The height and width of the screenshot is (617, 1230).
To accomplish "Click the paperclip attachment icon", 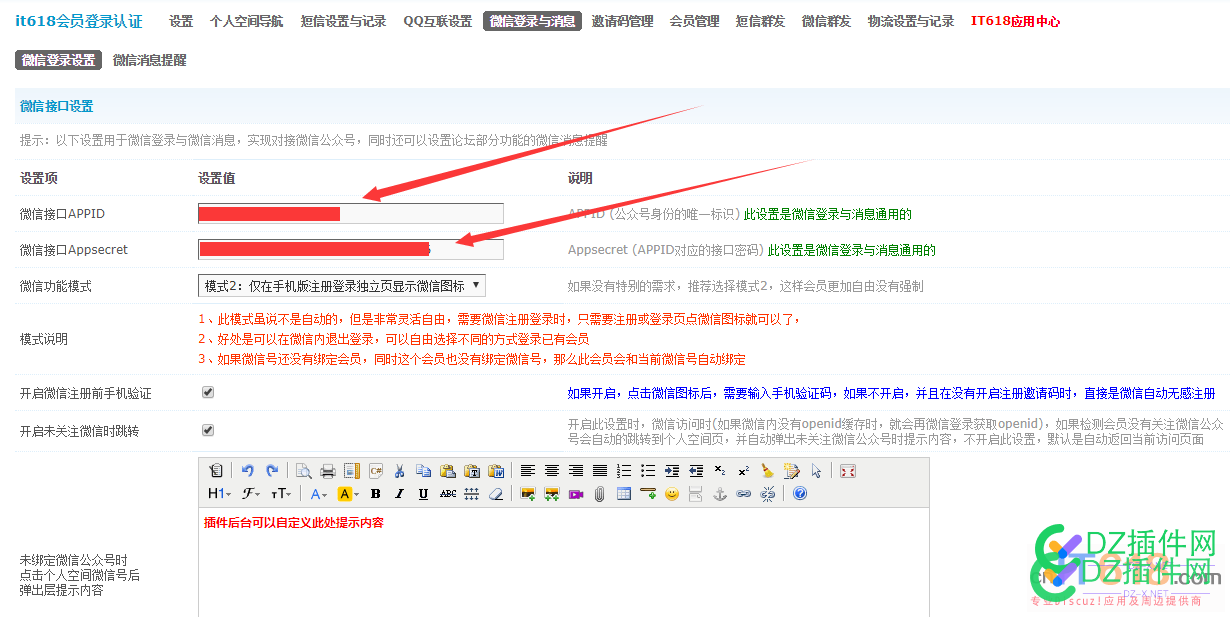I will pyautogui.click(x=598, y=494).
